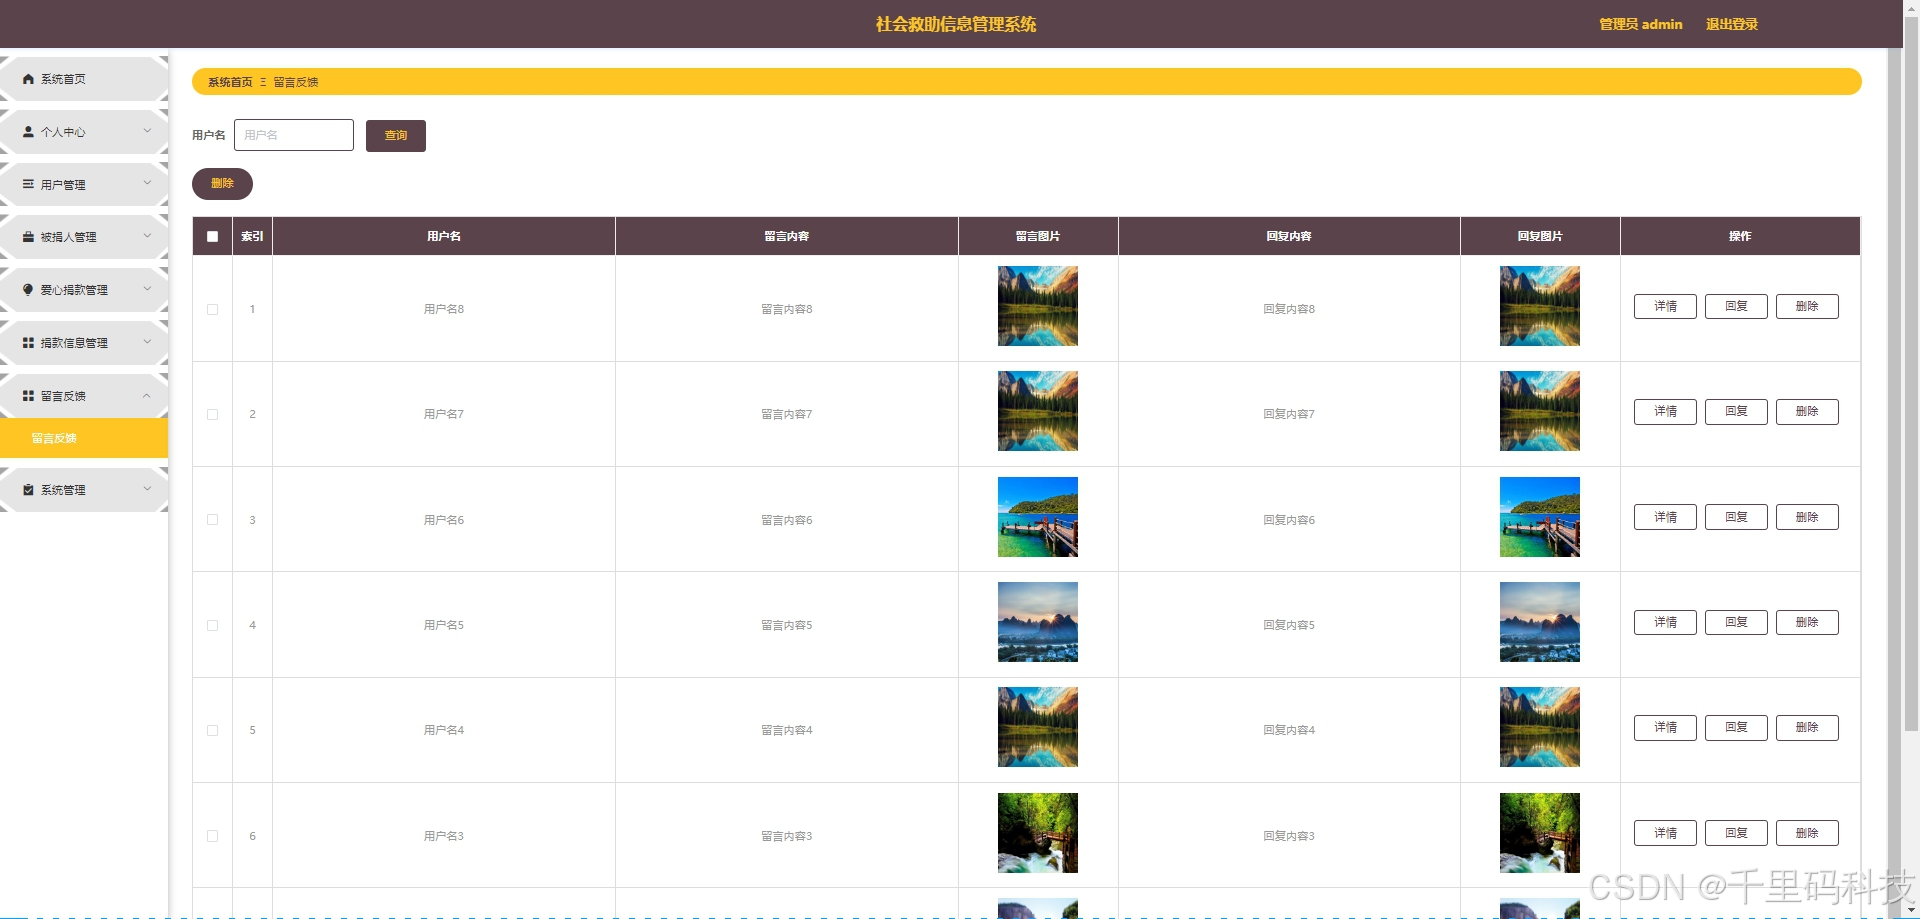Viewport: 1920px width, 919px height.
Task: Click the grid icon beside 捐款信息管理
Action: coord(28,343)
